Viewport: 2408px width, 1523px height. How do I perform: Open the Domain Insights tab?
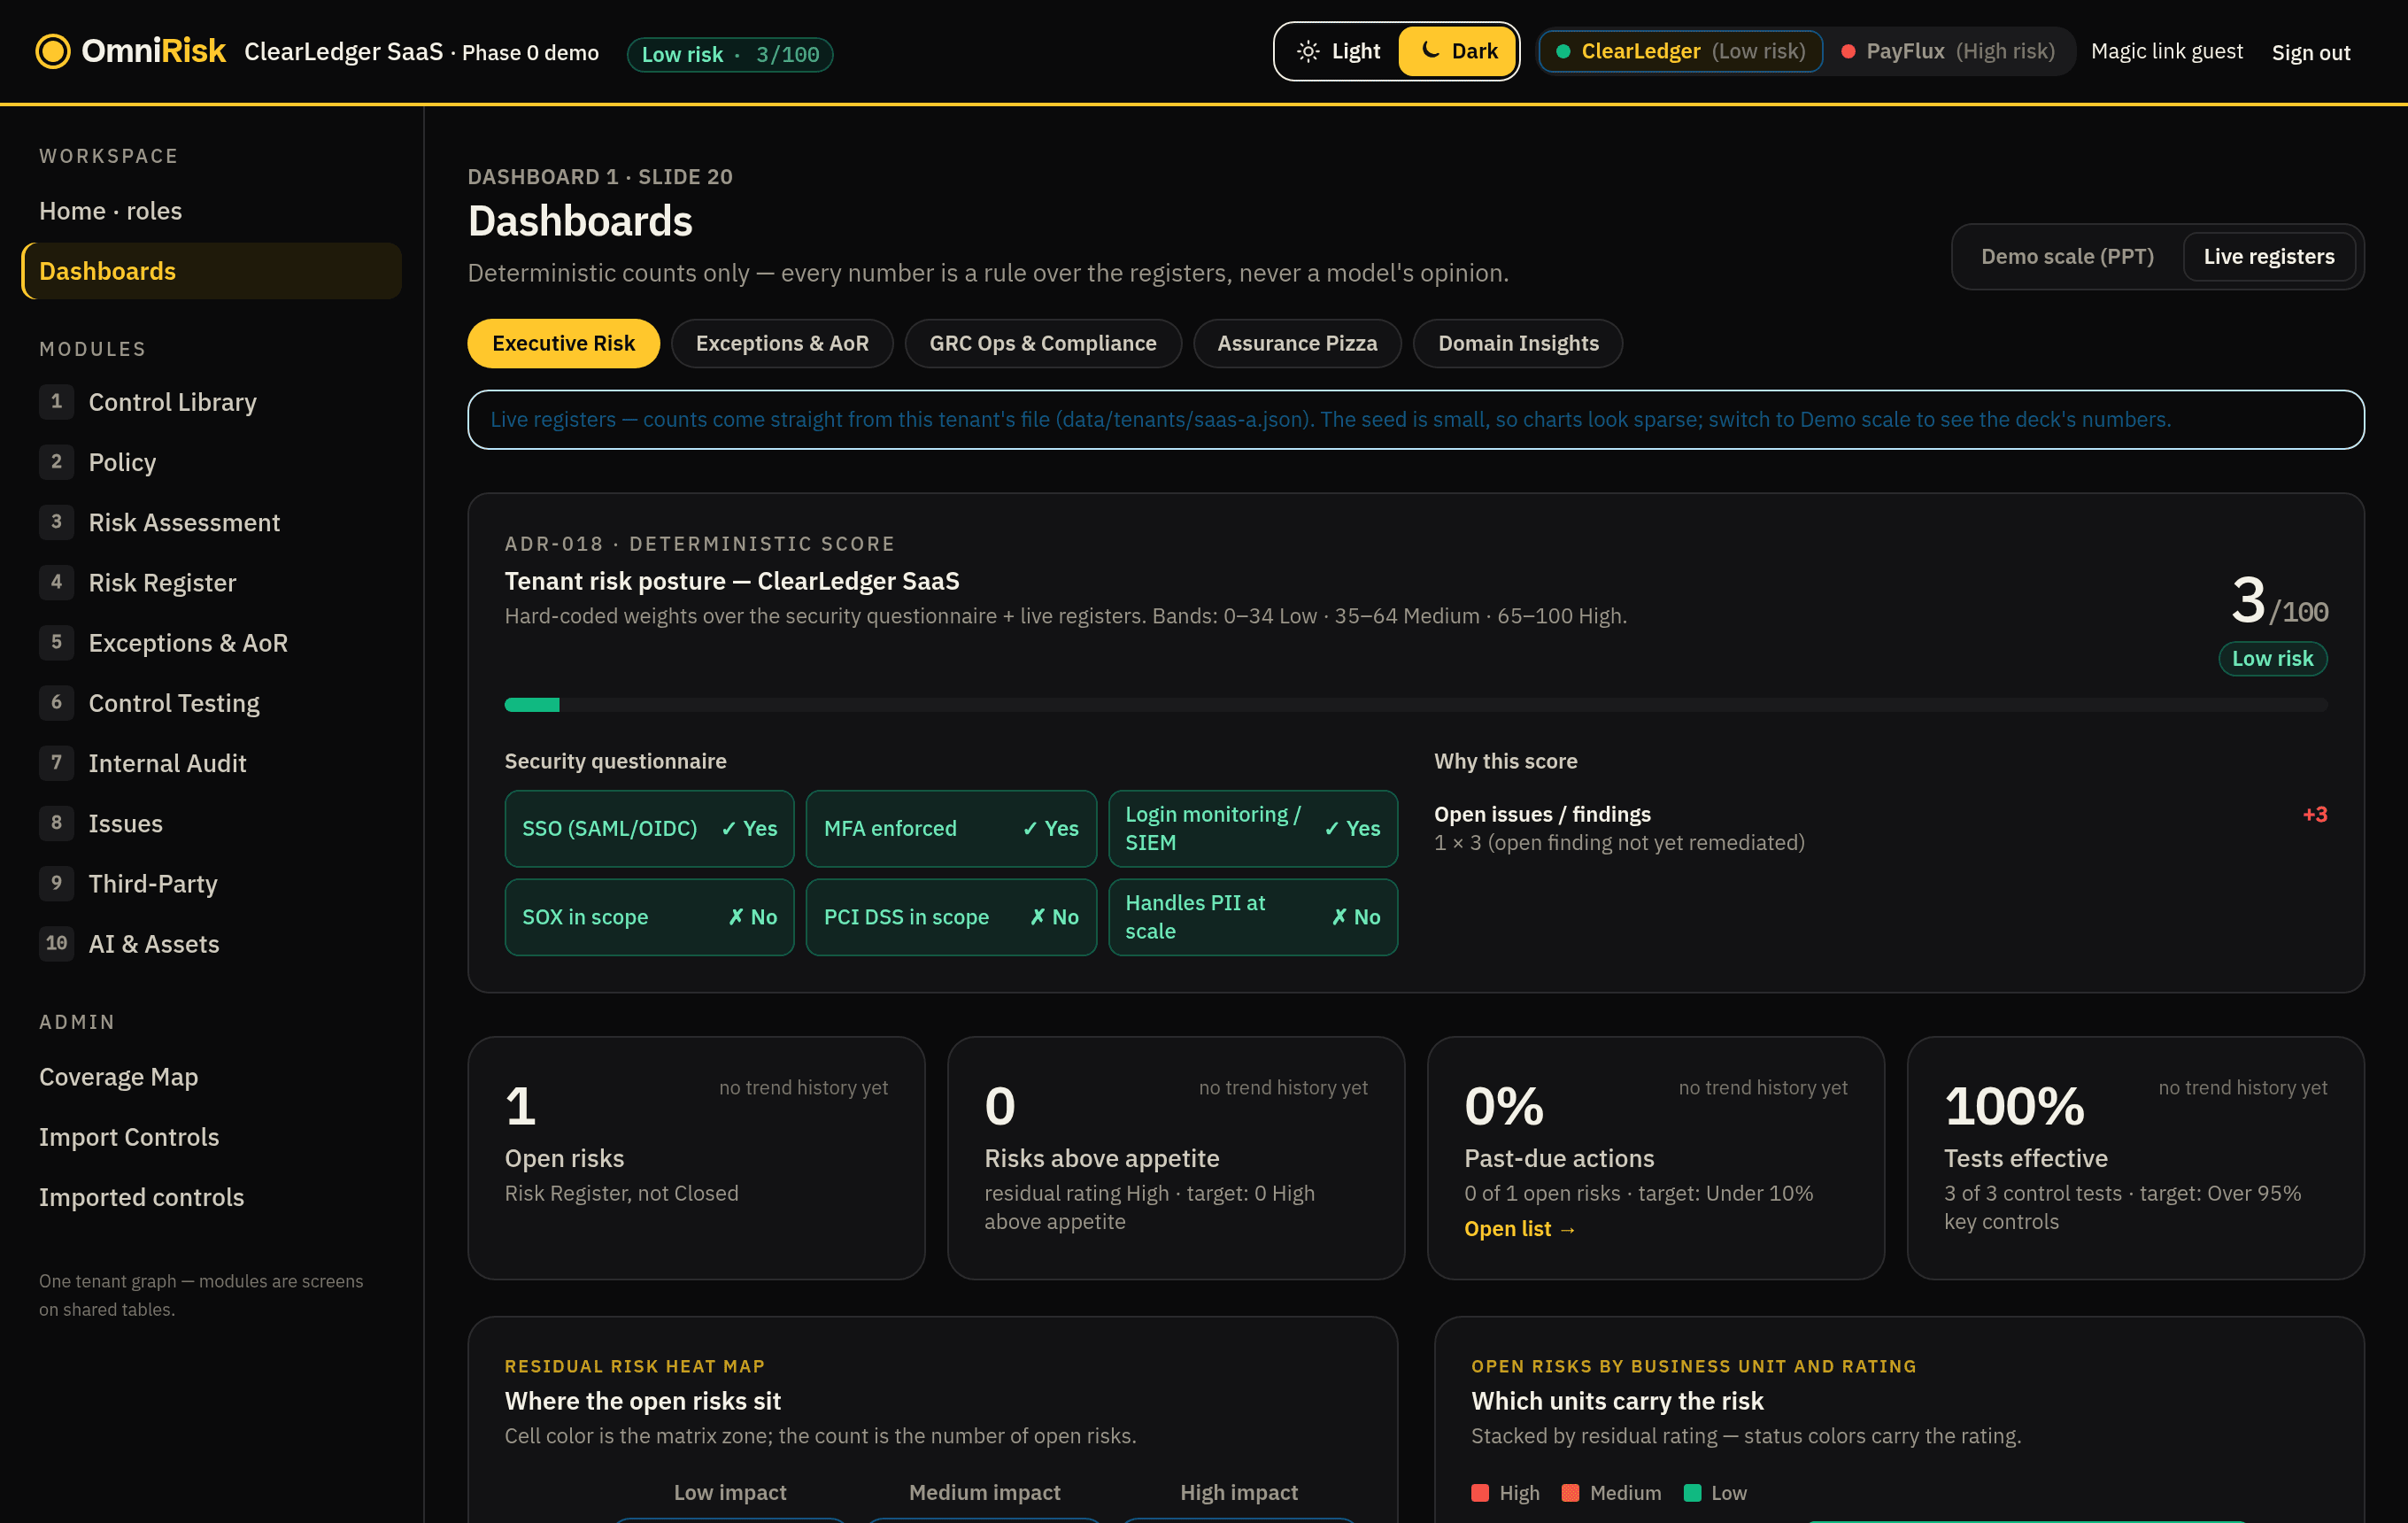tap(1518, 343)
